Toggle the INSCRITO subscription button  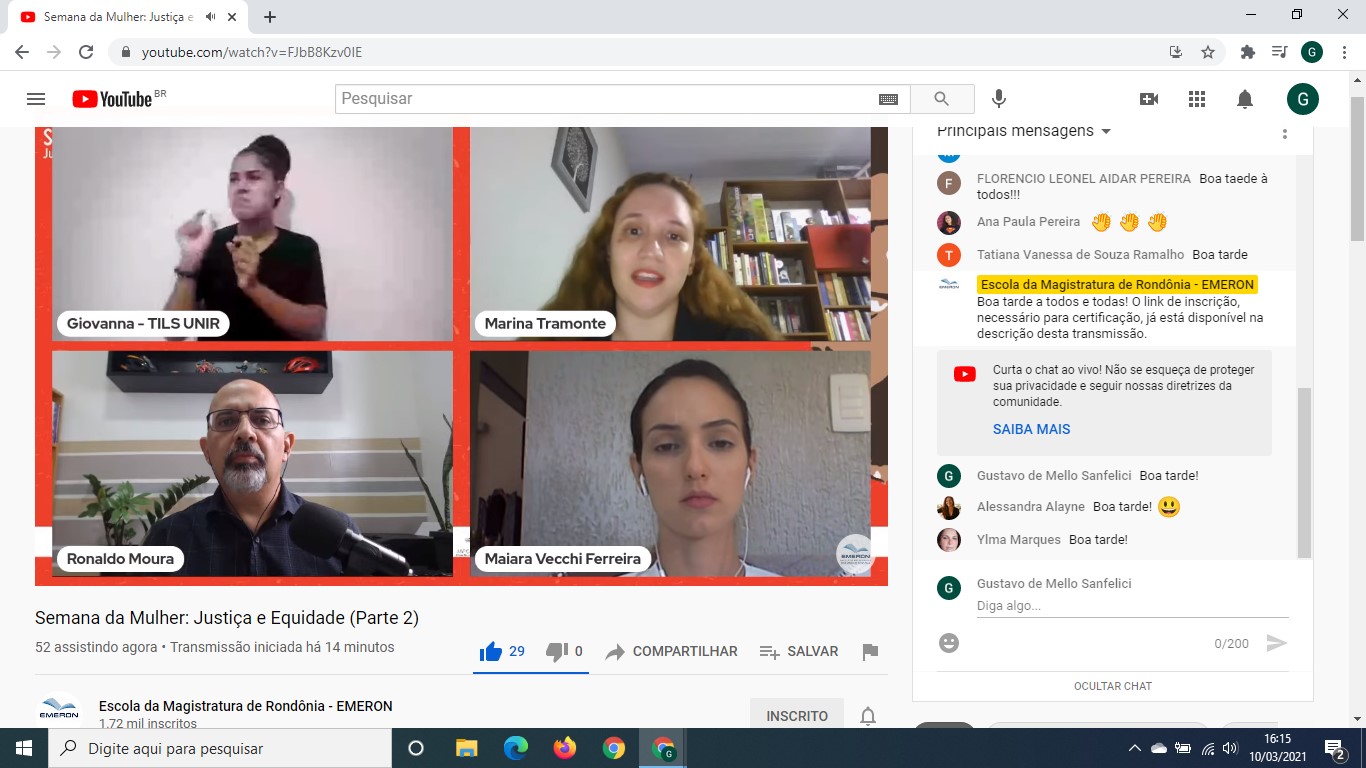[797, 715]
